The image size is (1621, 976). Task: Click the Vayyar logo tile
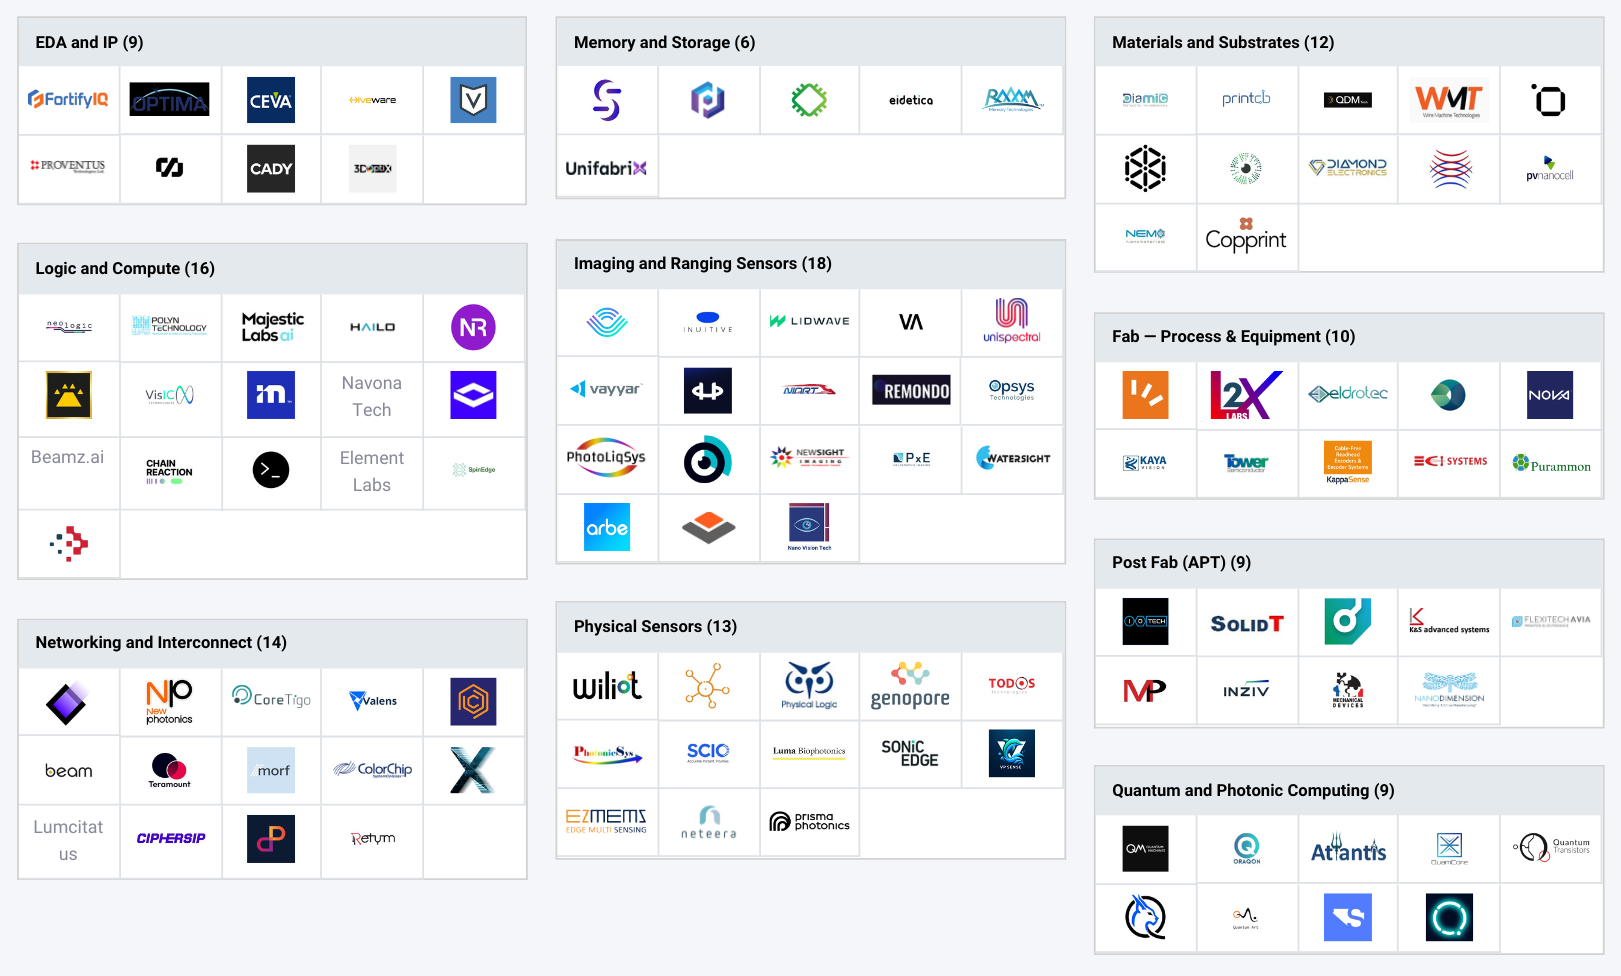pyautogui.click(x=606, y=390)
